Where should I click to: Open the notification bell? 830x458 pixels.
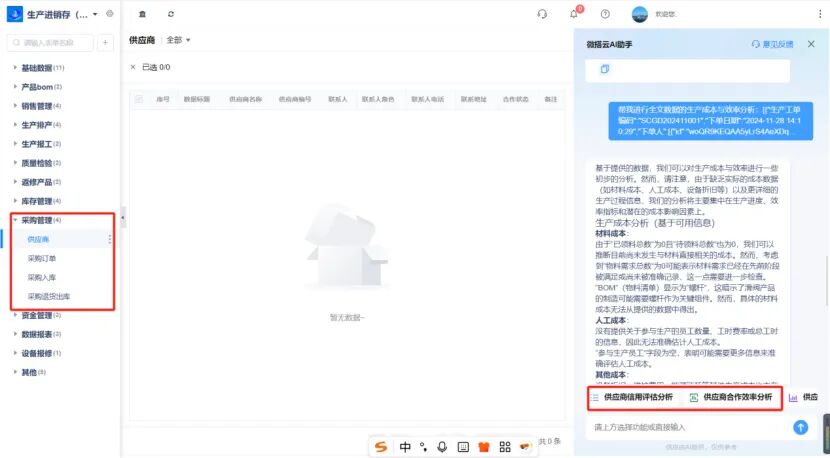574,14
